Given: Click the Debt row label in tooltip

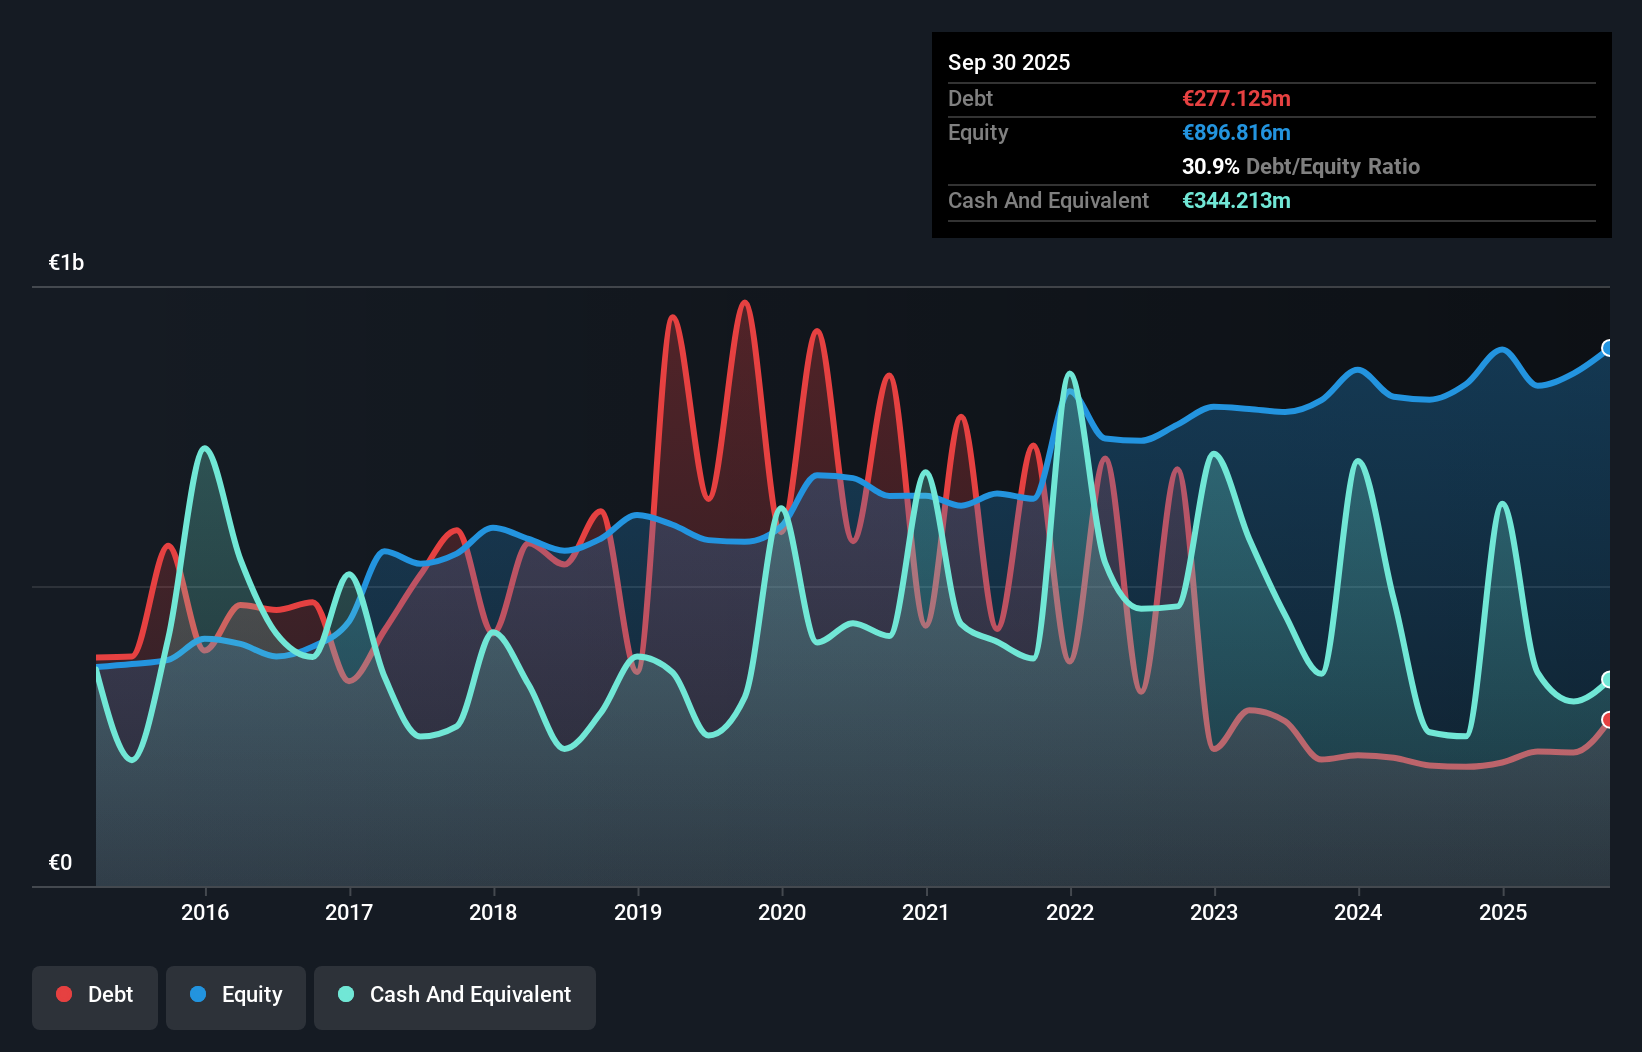Looking at the screenshot, I should click(970, 98).
